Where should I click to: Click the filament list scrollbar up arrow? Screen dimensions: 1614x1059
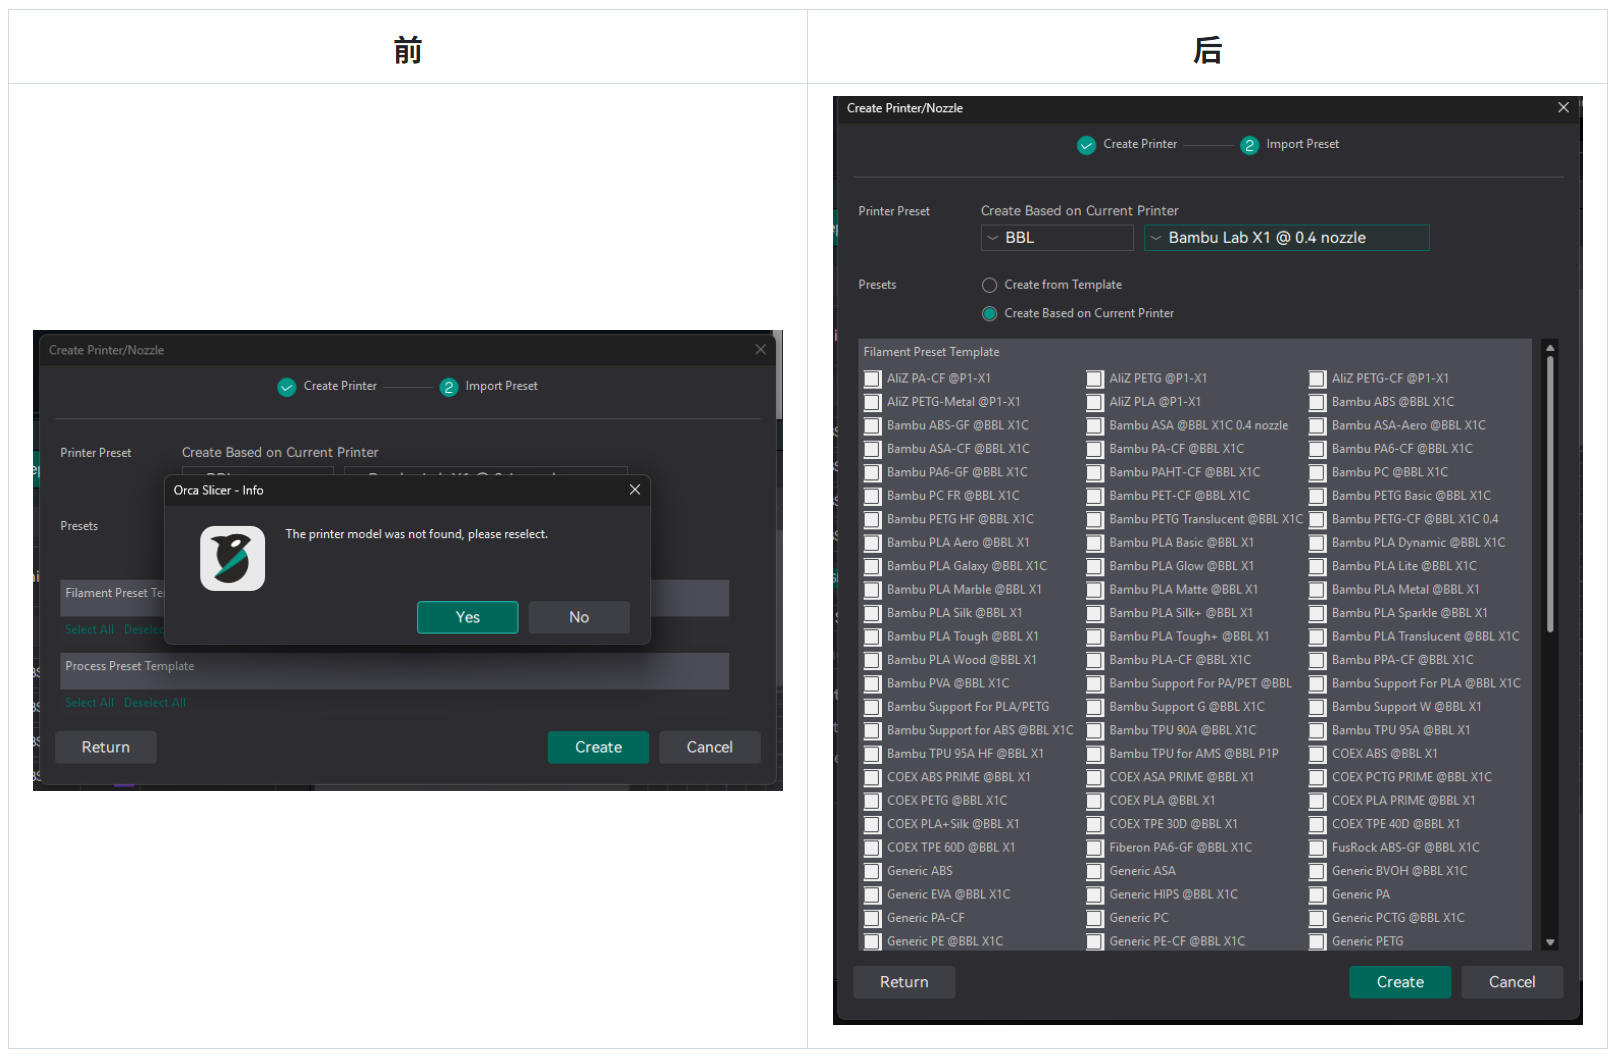tap(1550, 348)
